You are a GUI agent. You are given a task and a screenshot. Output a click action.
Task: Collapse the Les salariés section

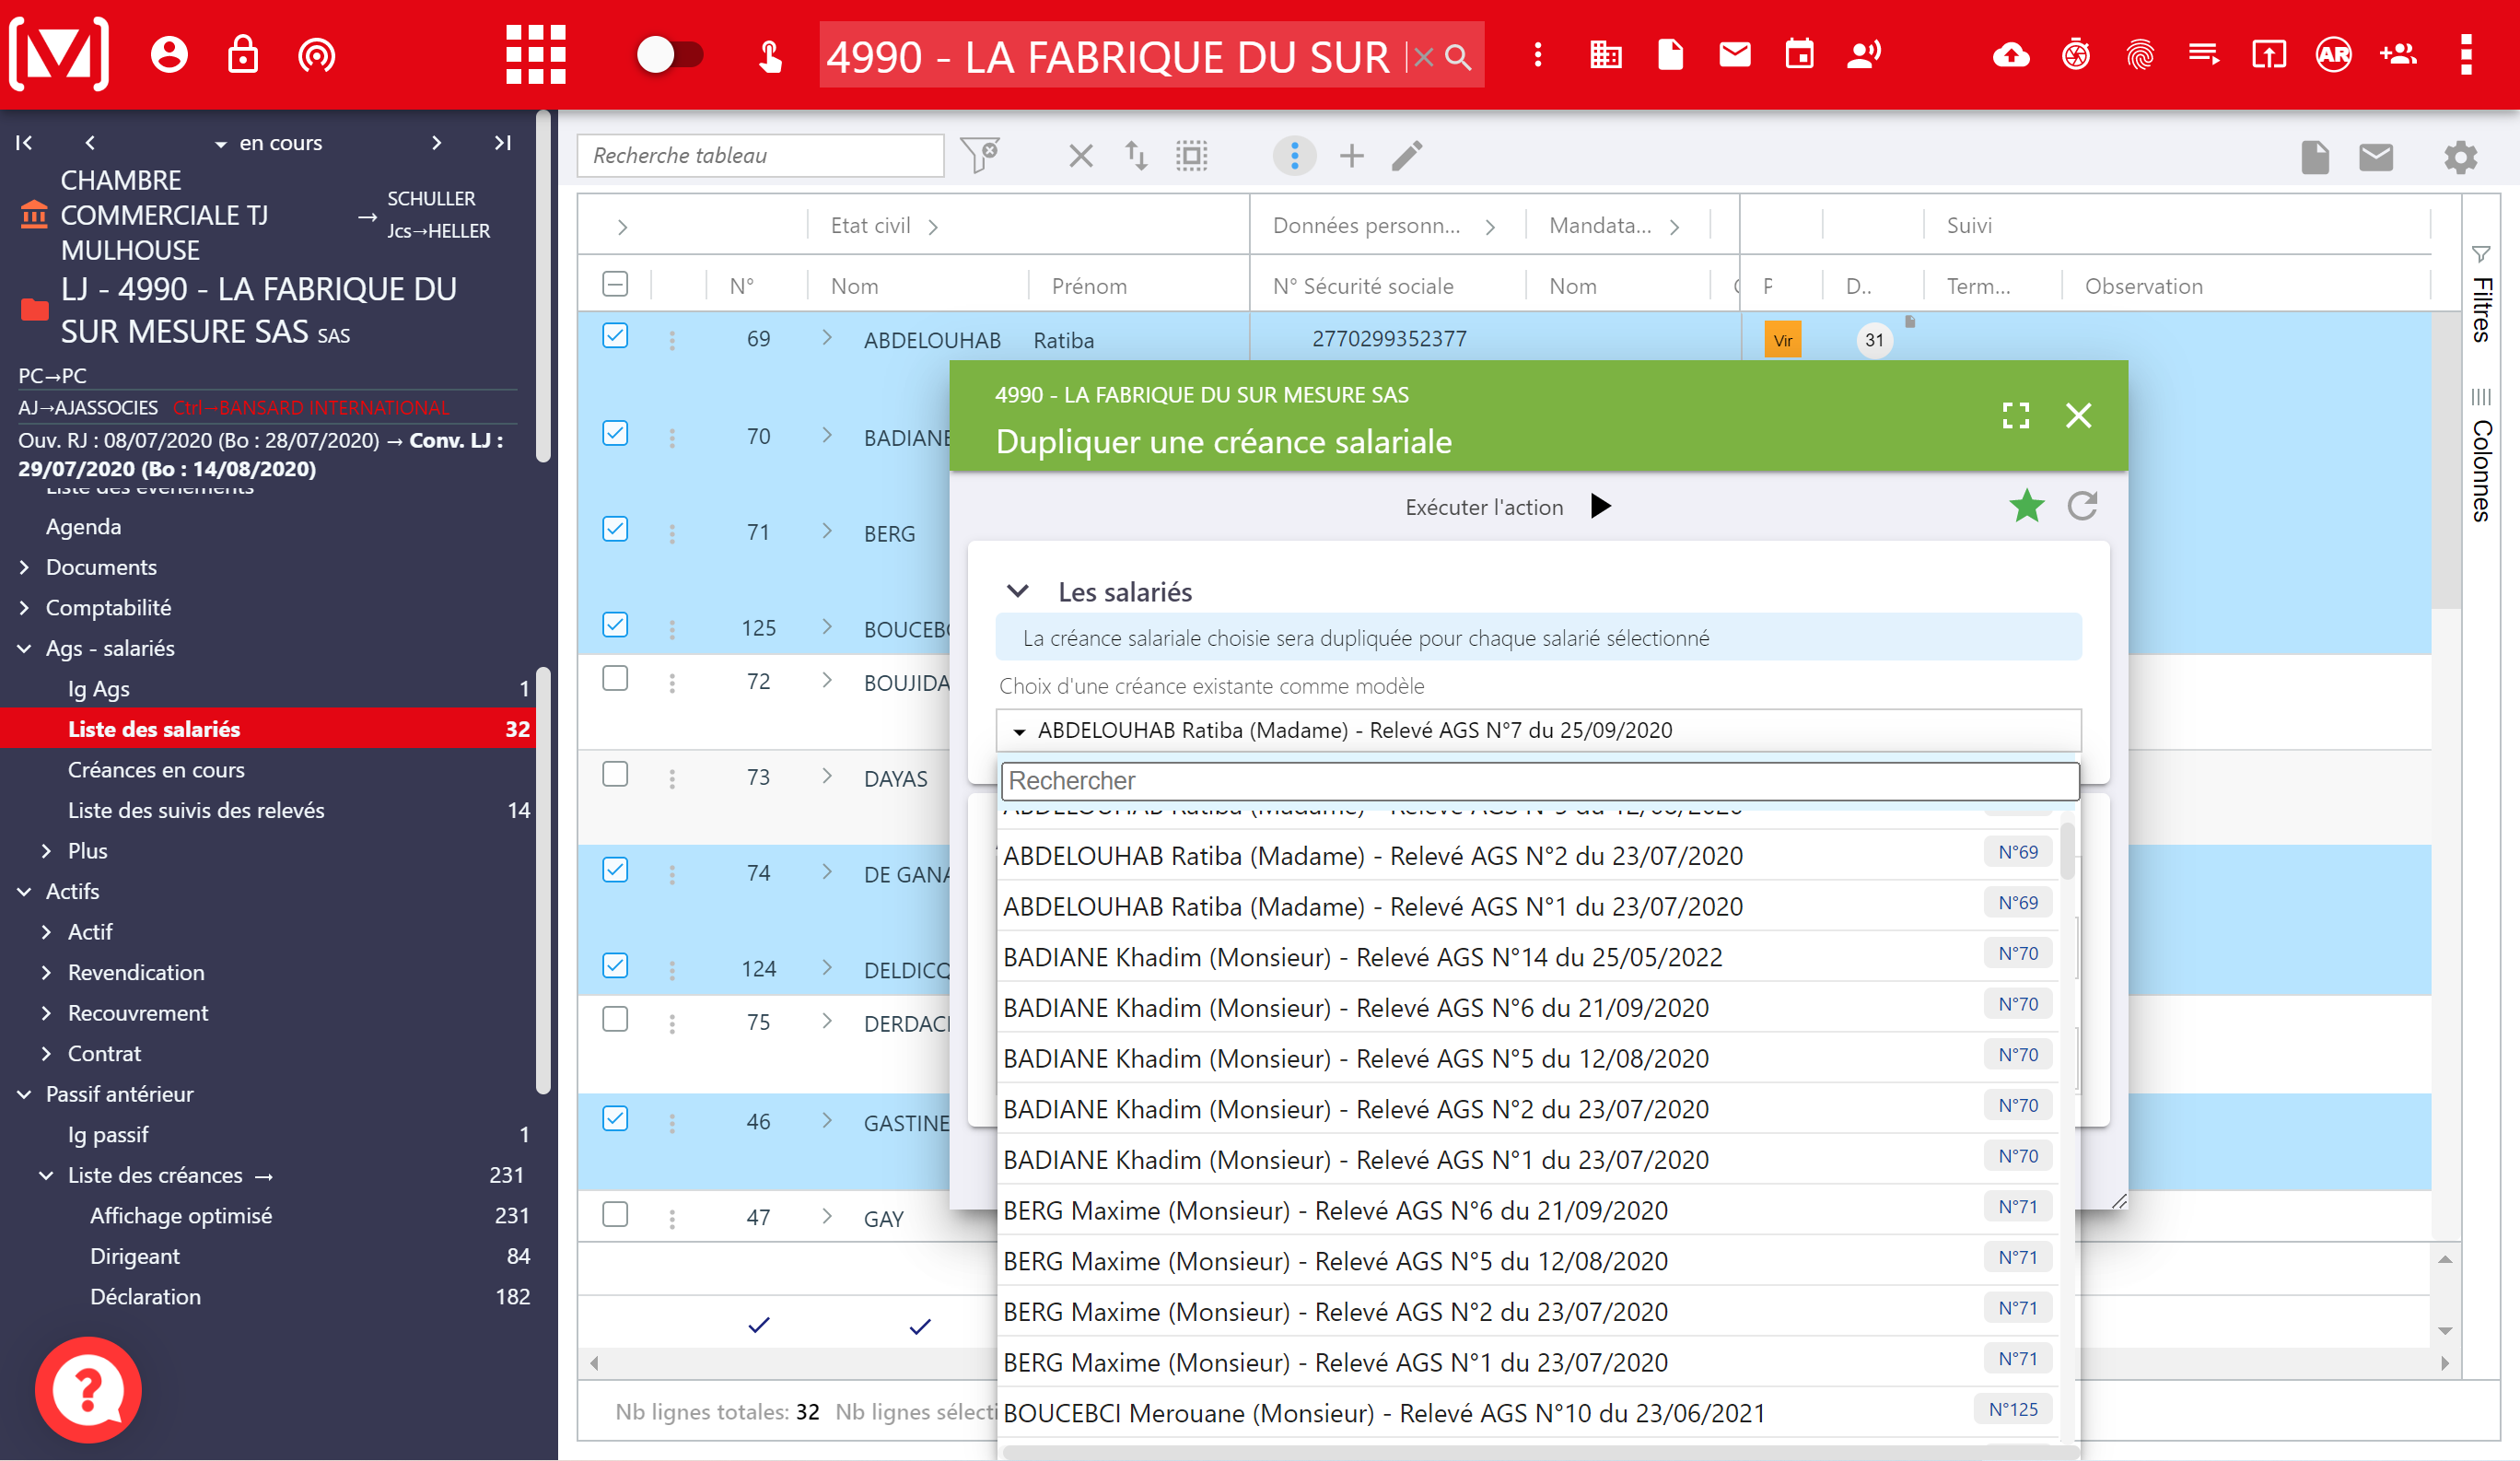coord(1018,591)
